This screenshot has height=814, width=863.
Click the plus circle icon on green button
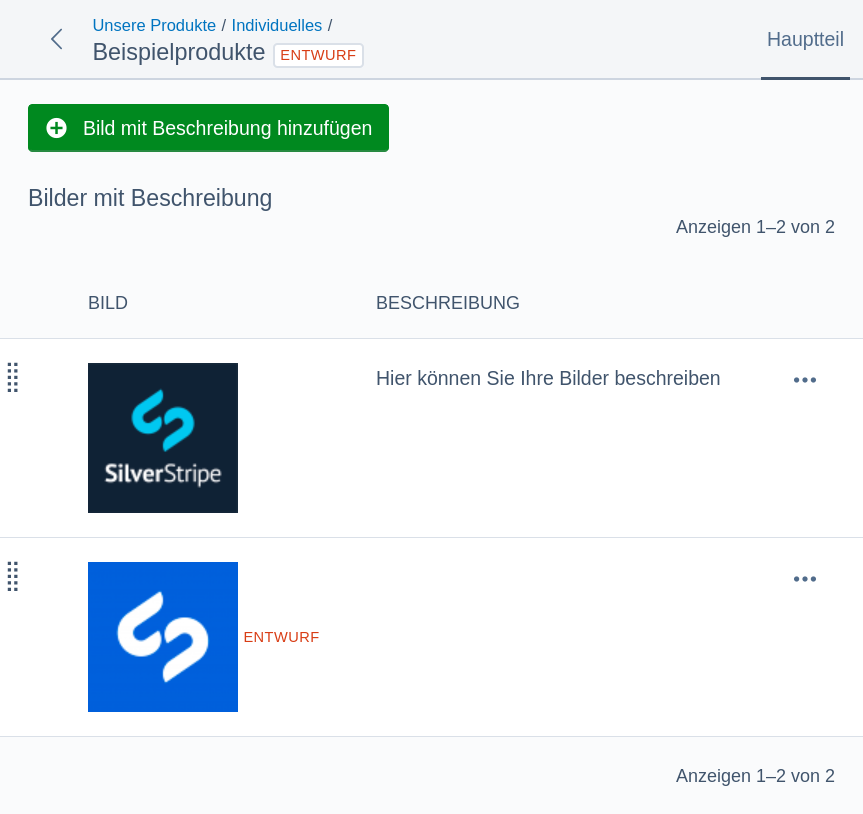pos(56,128)
